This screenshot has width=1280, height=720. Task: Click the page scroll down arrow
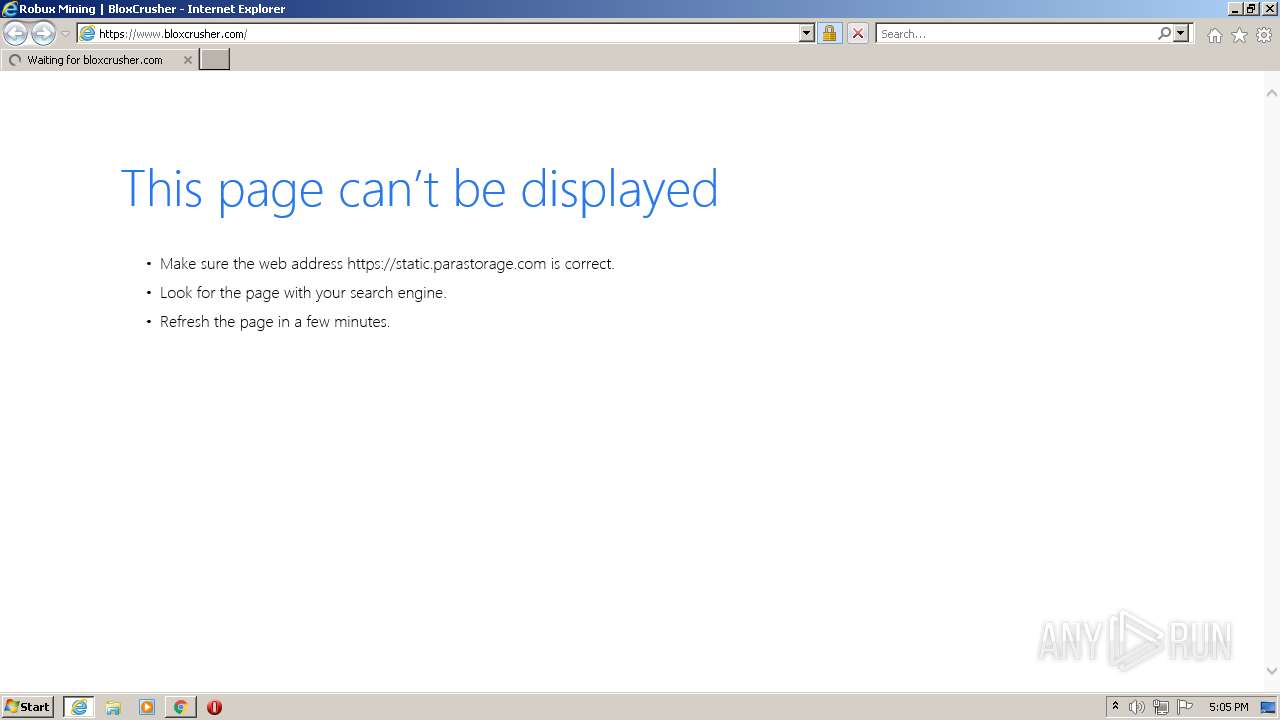coord(1272,671)
